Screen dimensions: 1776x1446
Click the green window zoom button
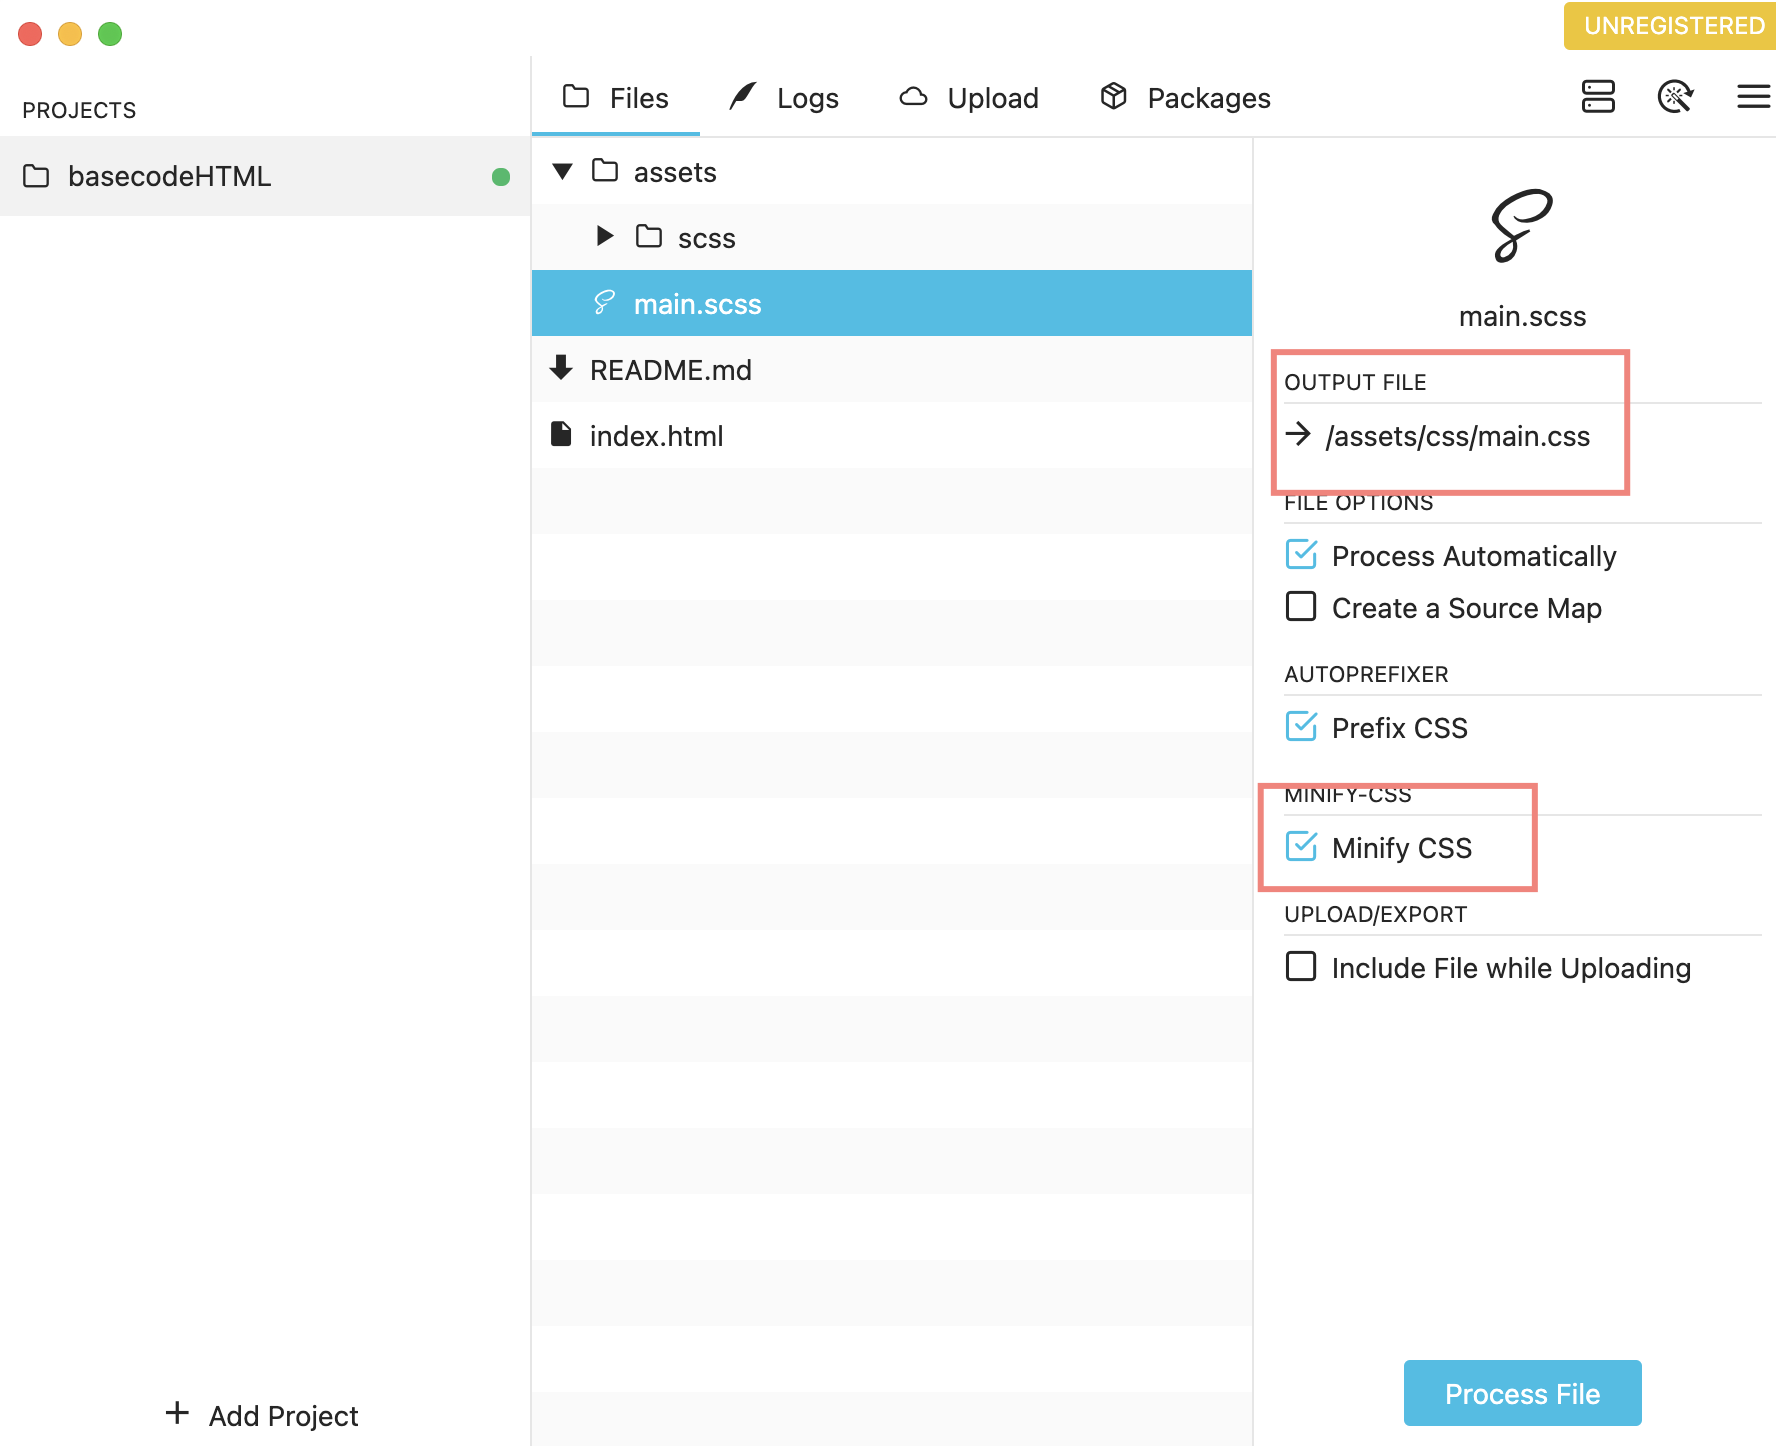(110, 34)
